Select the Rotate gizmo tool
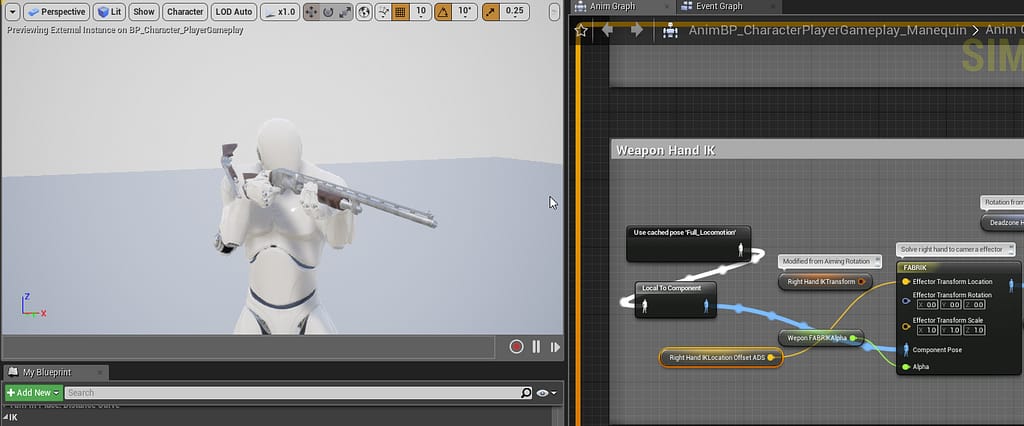 click(328, 12)
